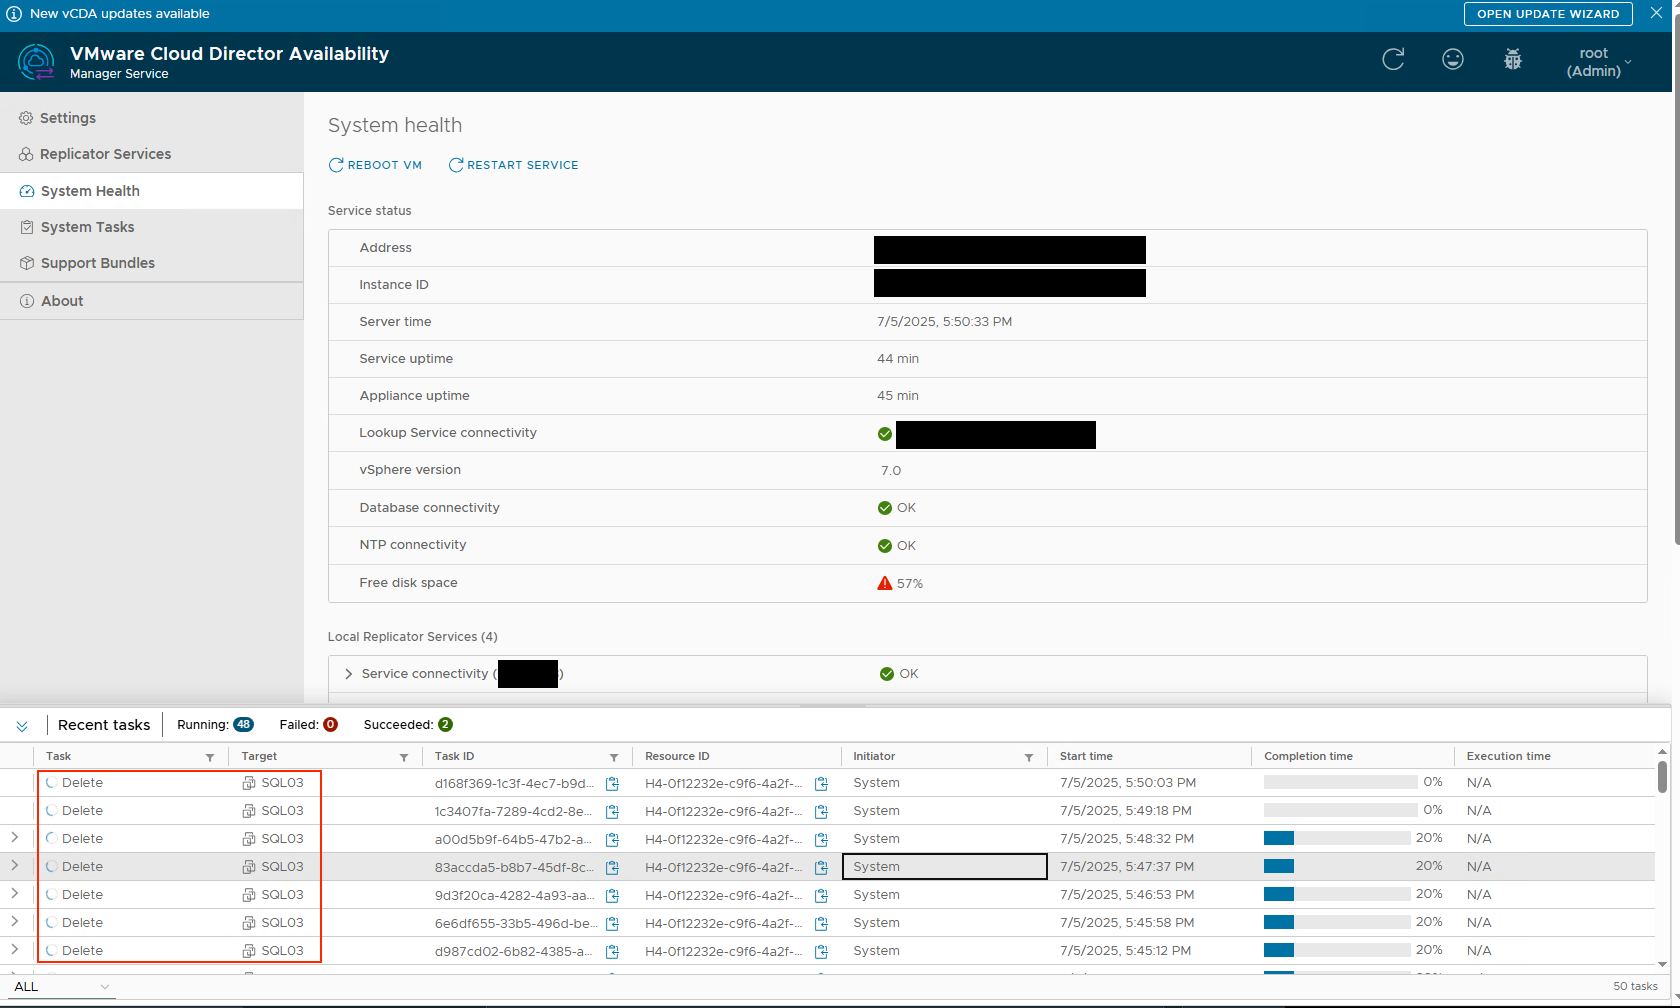Copy the Task ID d168f369 using its copy icon

612,784
